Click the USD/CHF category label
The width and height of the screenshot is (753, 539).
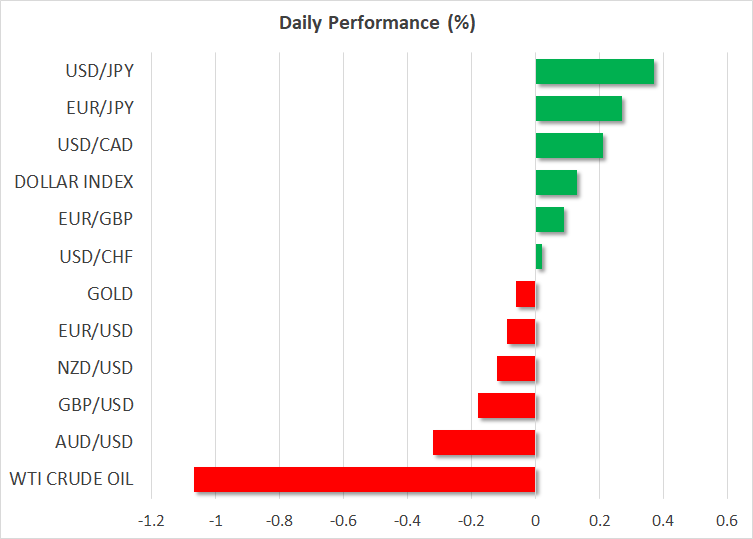[97, 257]
